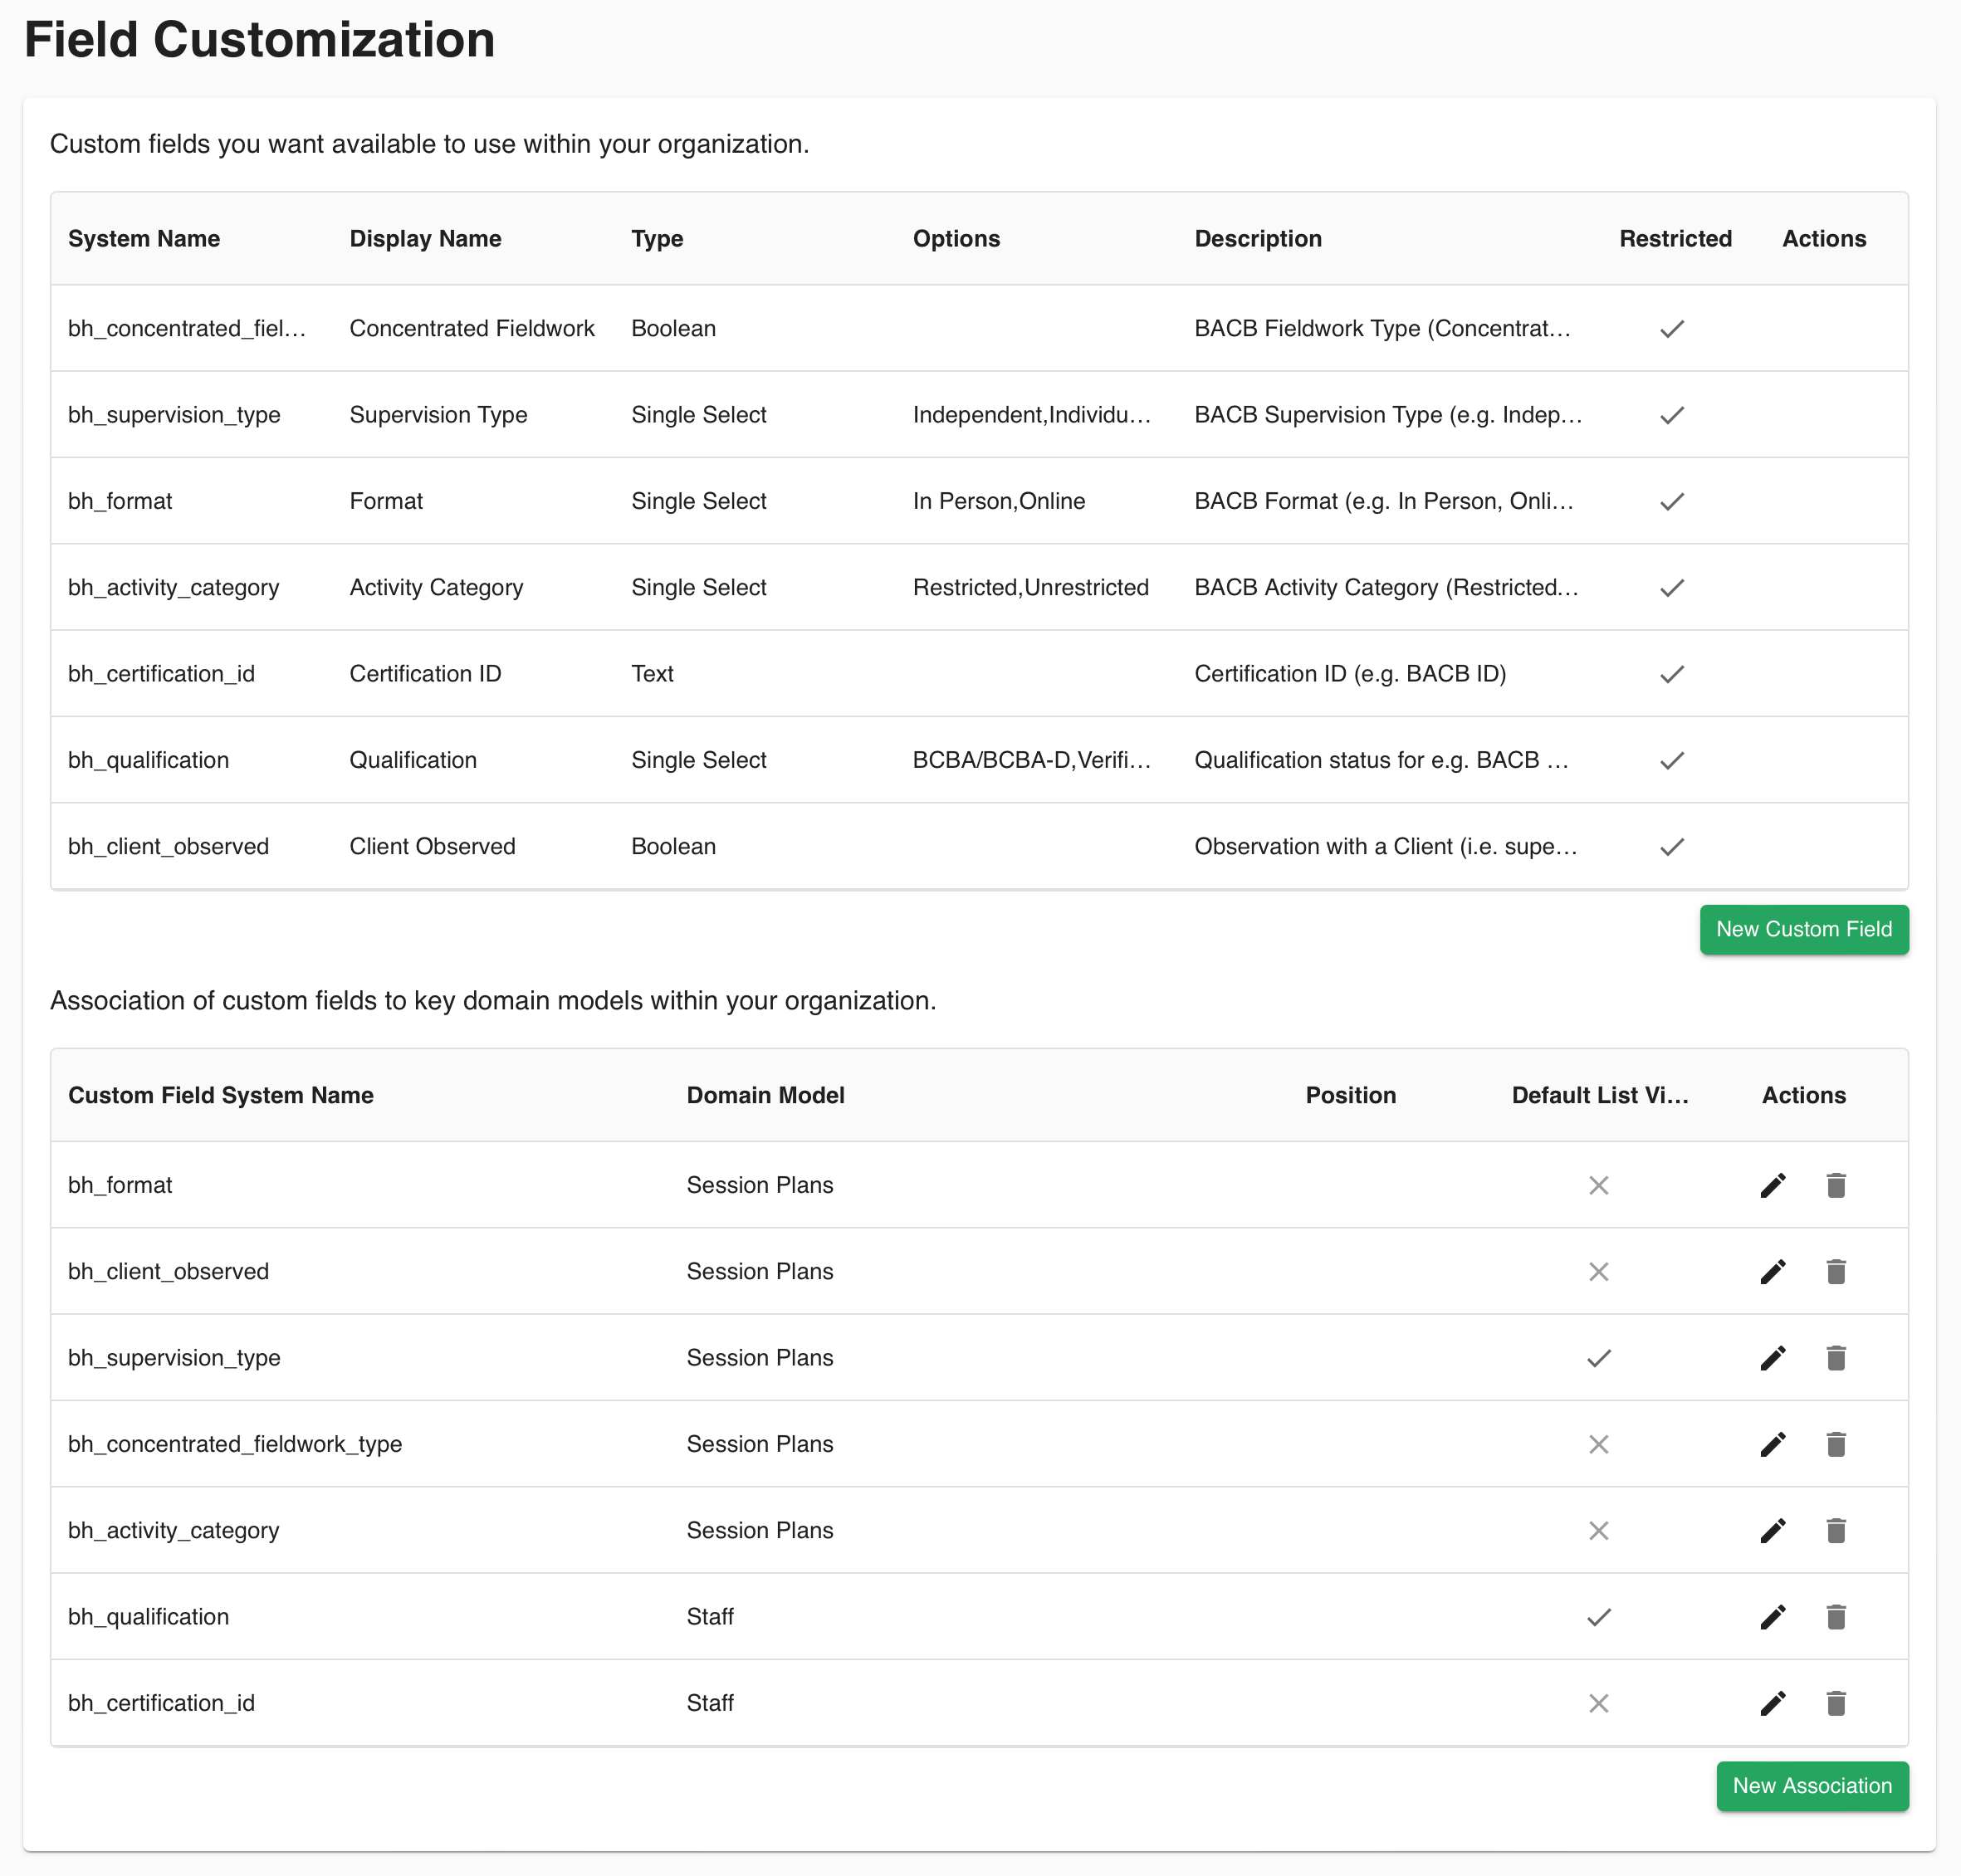Click the 'Independent,Individu…' options cell
The height and width of the screenshot is (1876, 1961).
click(x=1031, y=415)
